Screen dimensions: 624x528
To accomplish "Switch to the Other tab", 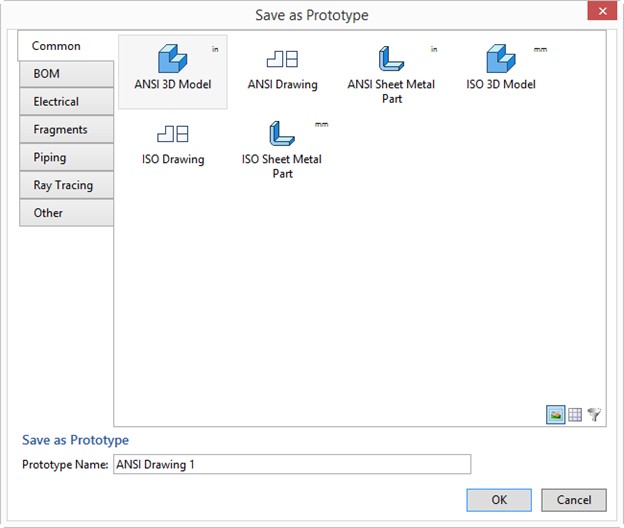I will 66,213.
